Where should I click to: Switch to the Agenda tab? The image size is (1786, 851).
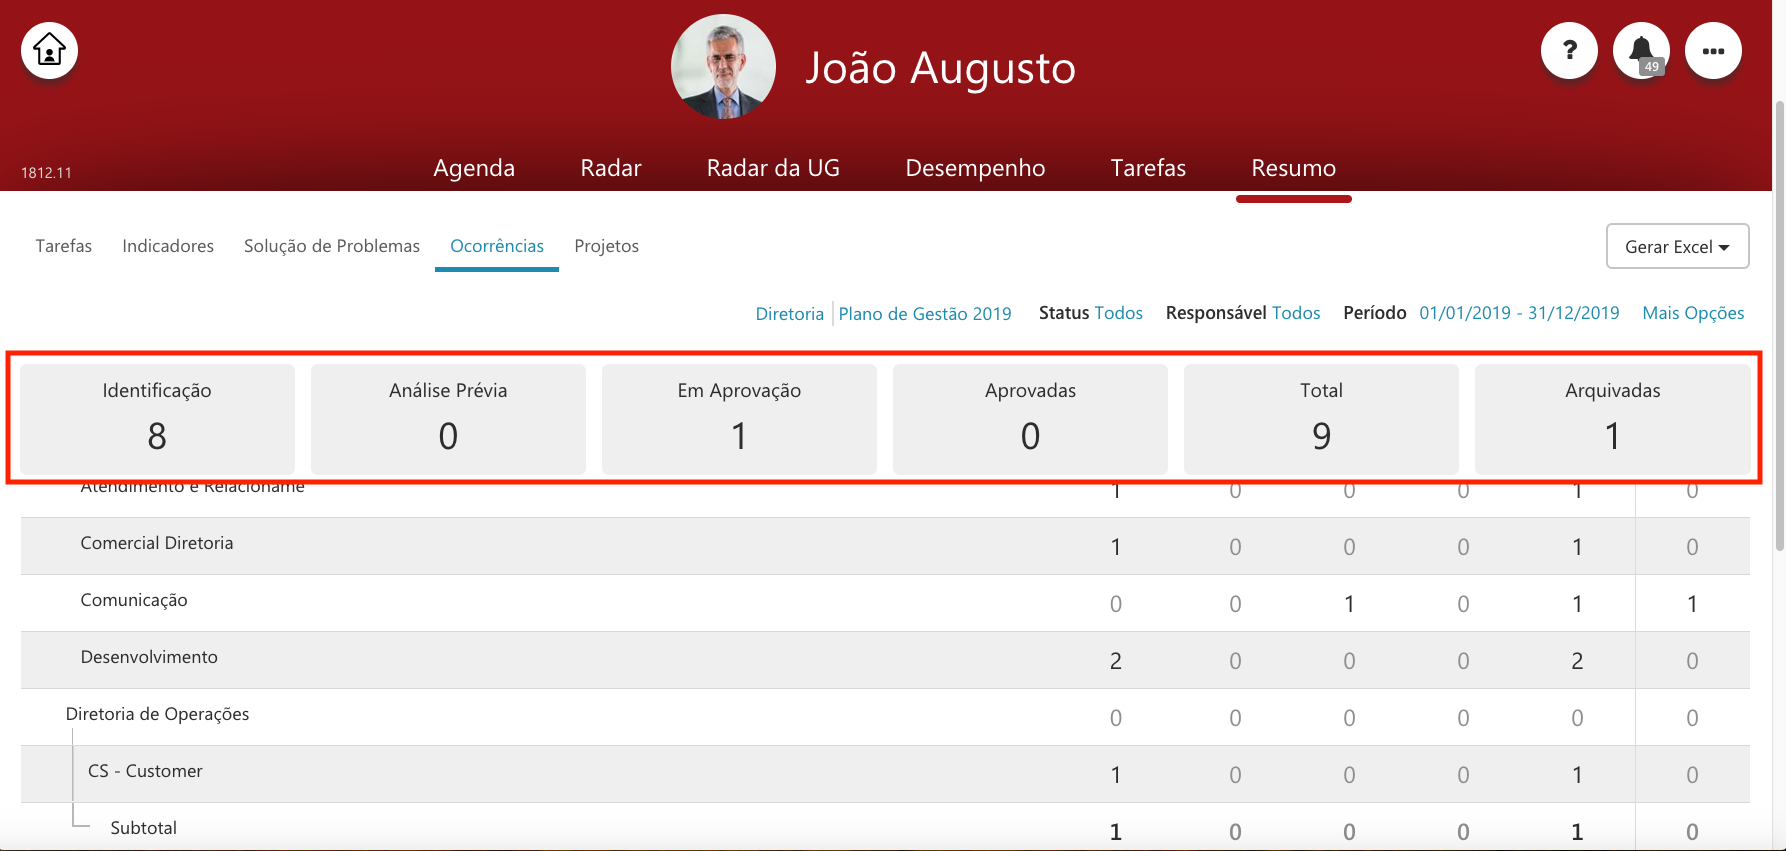474,168
